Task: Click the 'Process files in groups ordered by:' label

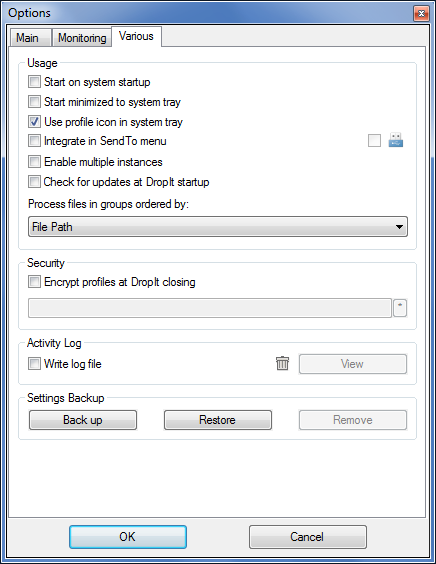Action: point(108,204)
